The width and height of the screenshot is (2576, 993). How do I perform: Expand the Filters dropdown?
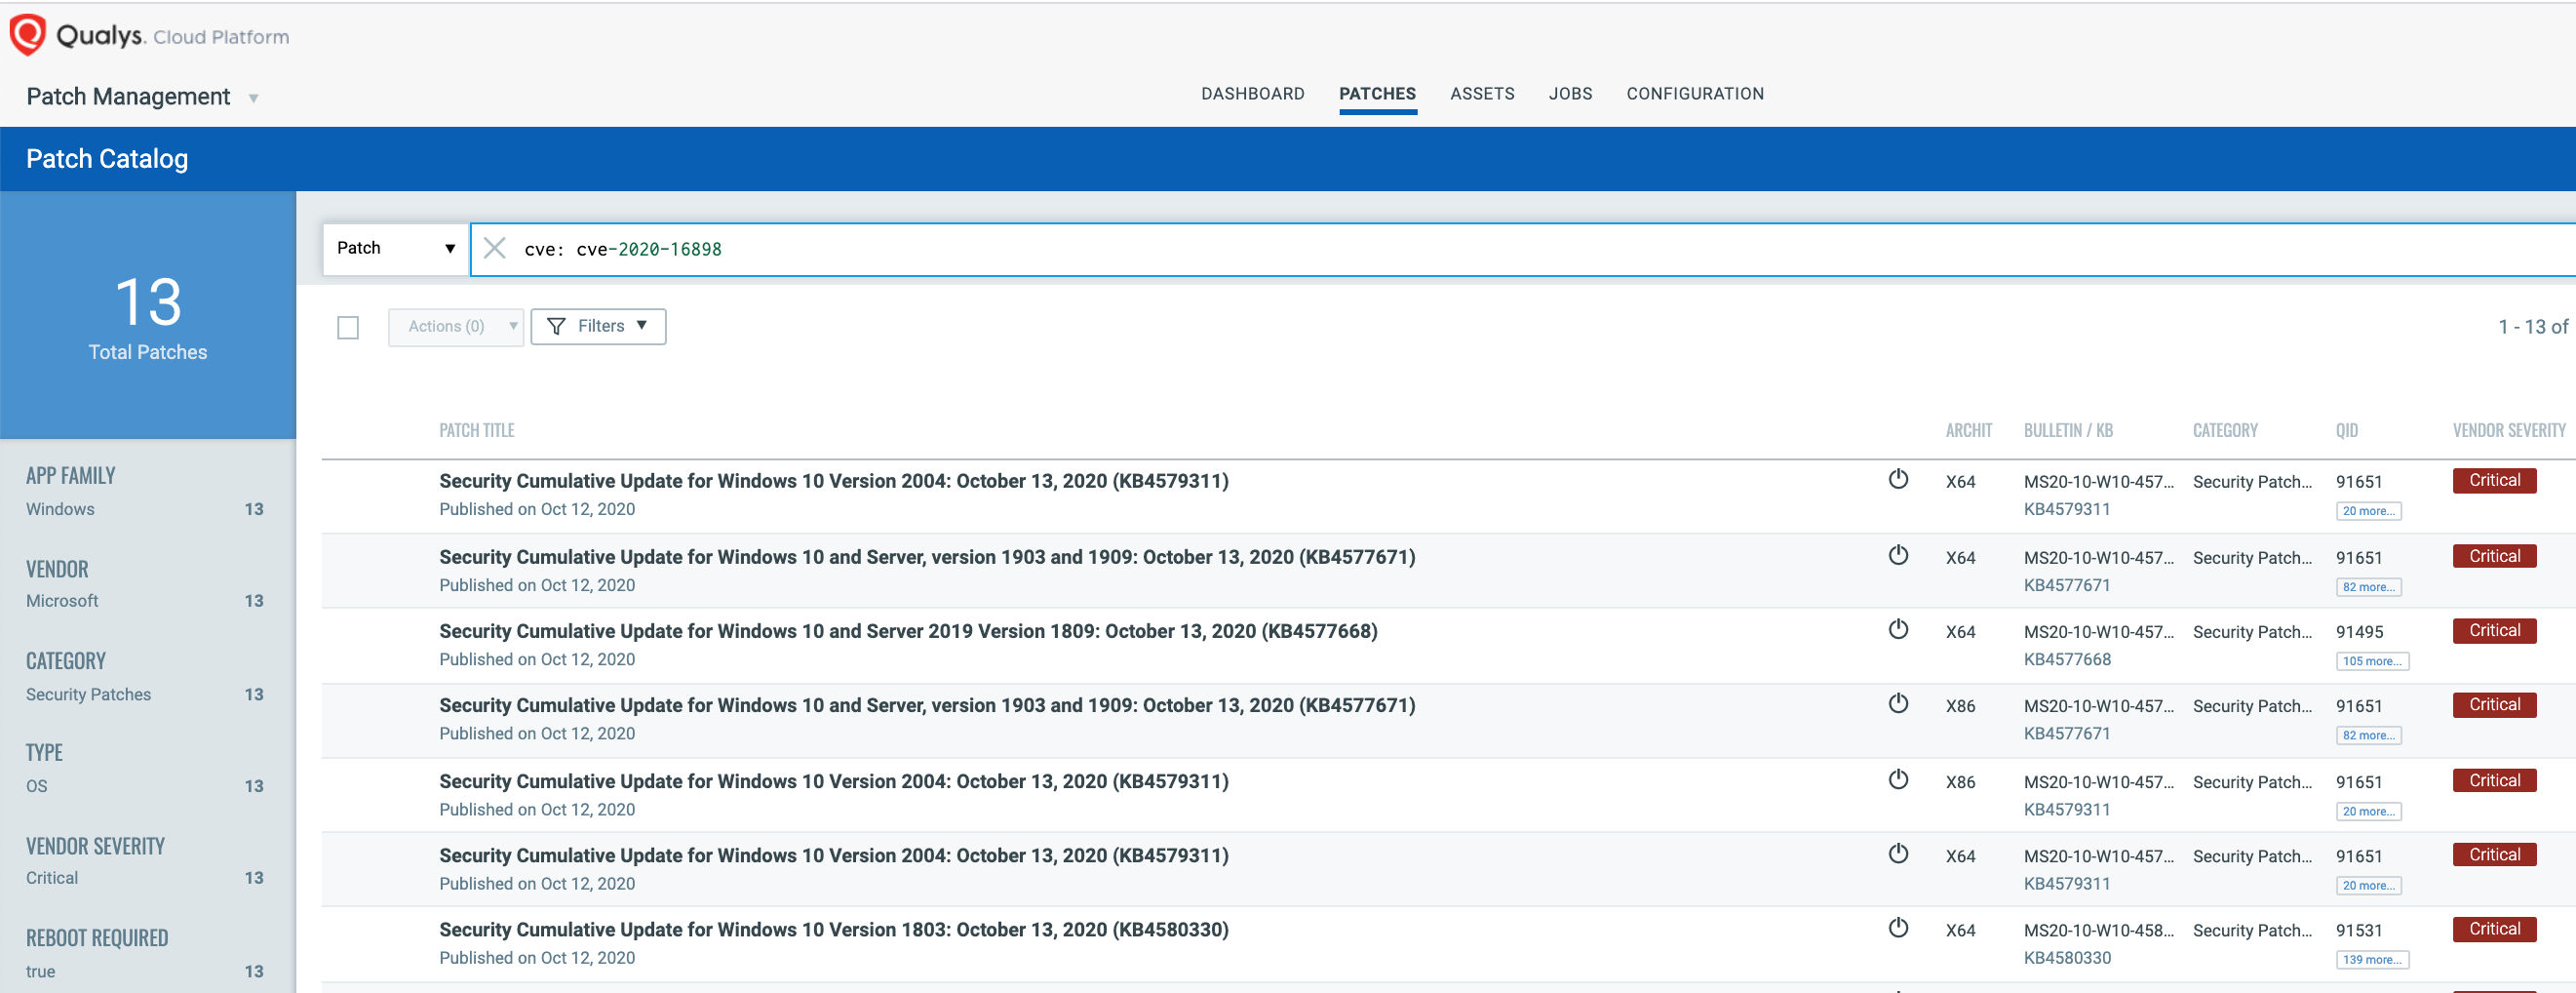point(598,325)
